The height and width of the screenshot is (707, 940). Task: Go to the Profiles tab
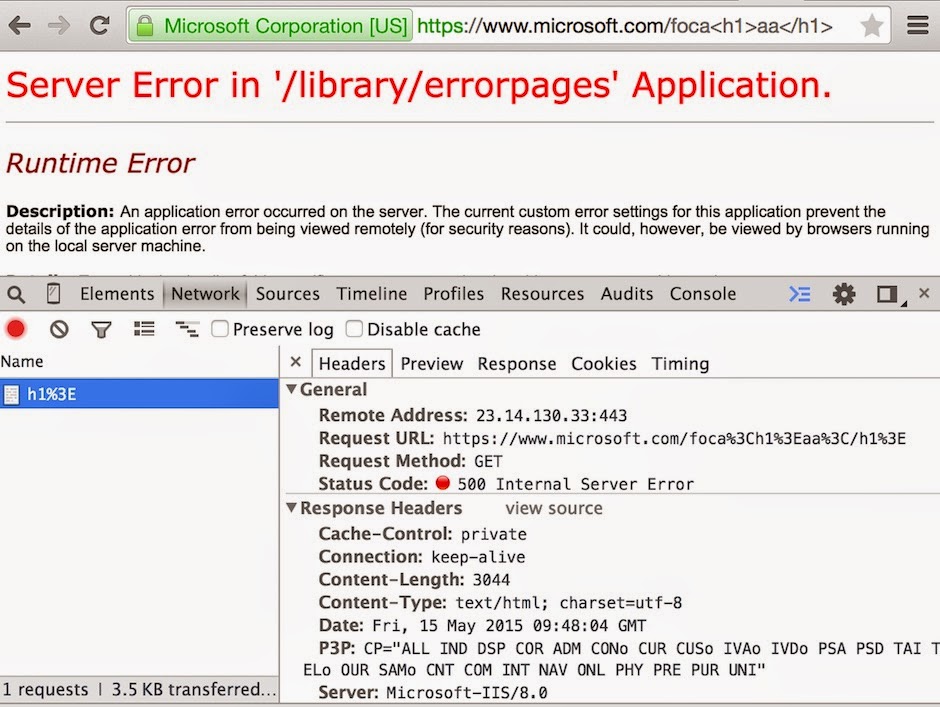[454, 294]
